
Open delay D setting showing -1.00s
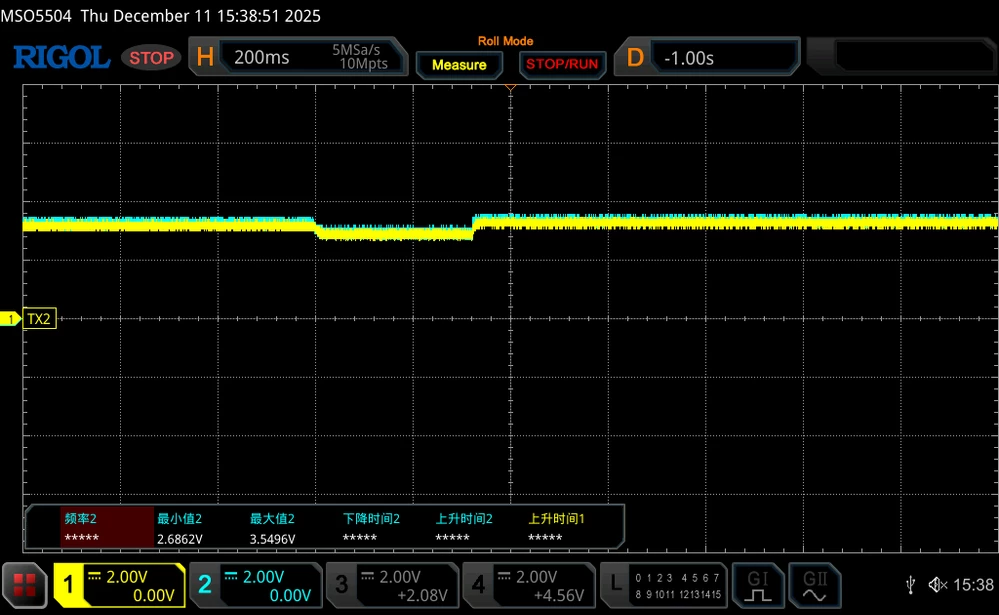[x=708, y=58]
